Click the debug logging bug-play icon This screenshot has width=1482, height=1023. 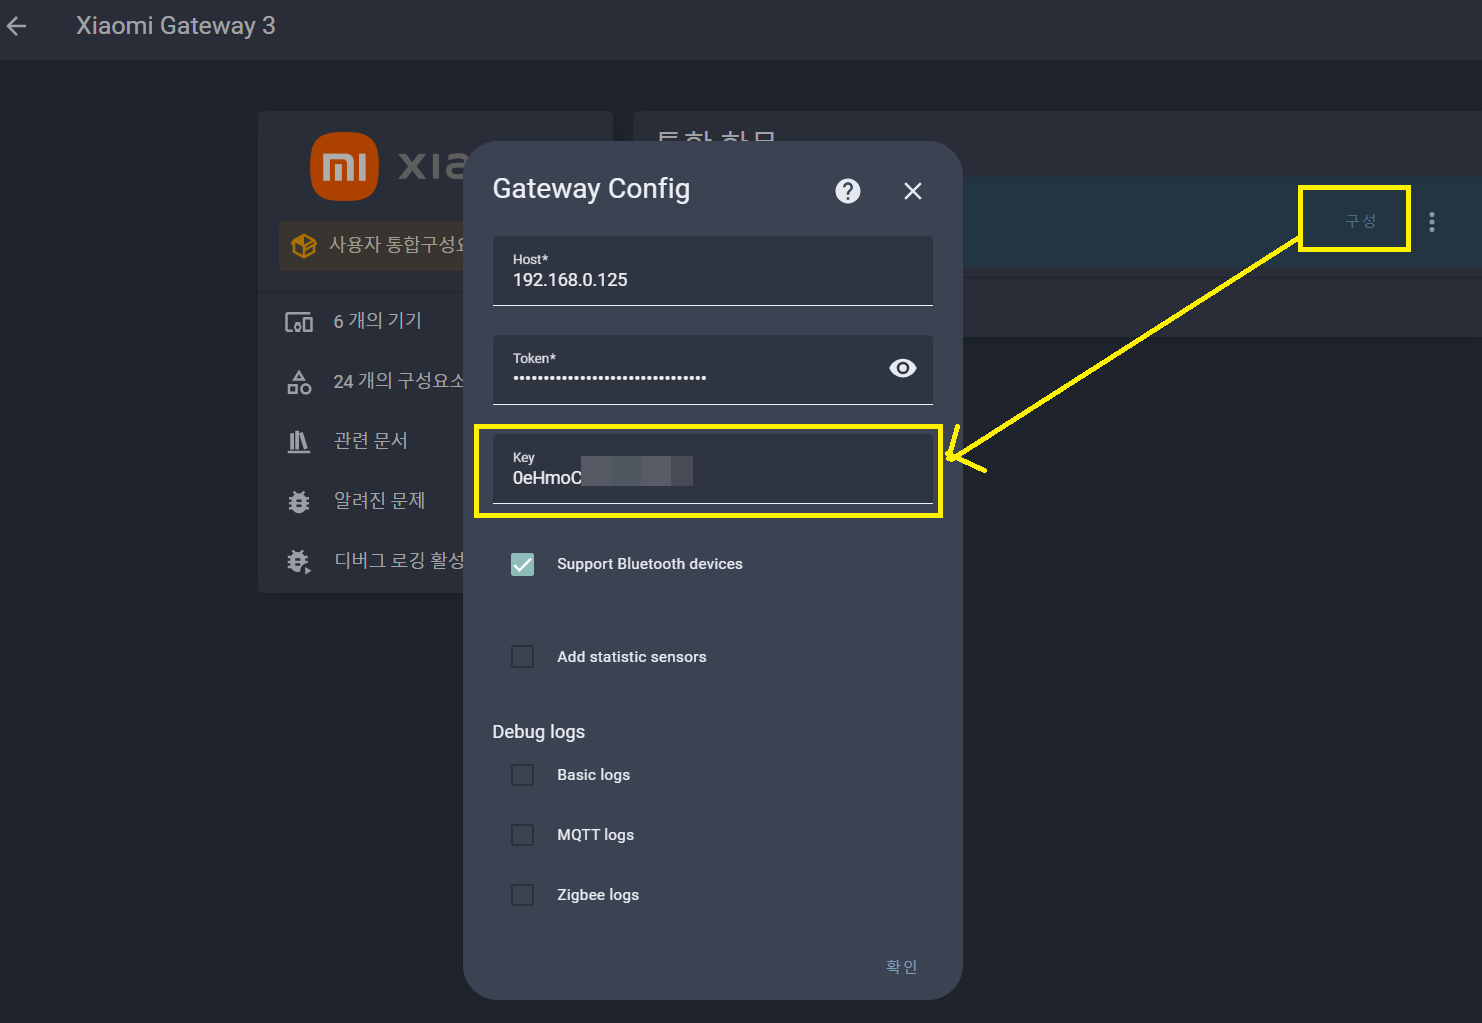[299, 561]
